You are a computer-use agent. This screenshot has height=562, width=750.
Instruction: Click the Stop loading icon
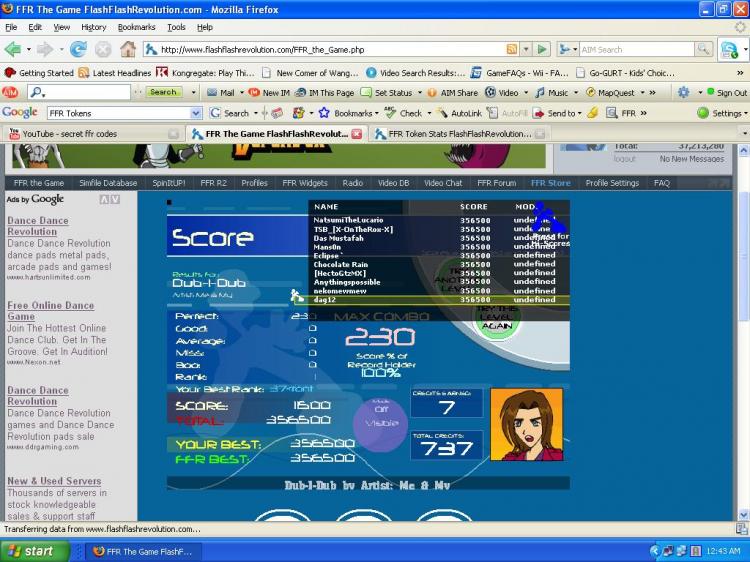pos(103,49)
